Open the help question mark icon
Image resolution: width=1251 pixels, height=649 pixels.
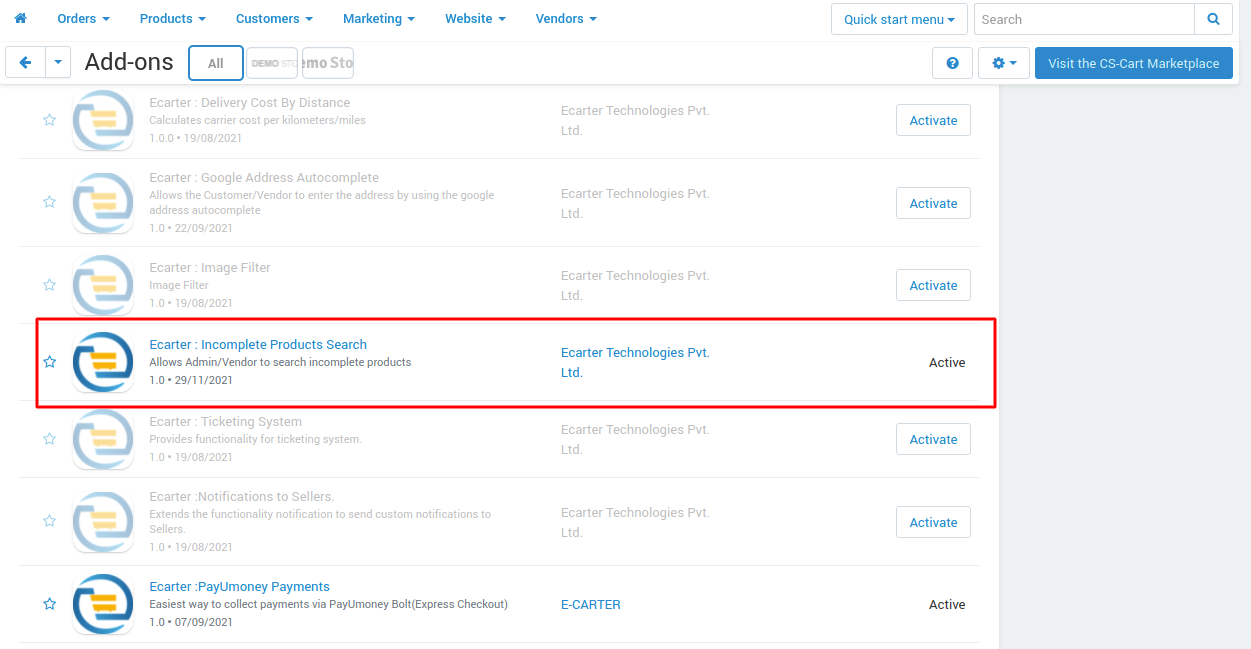coord(952,63)
